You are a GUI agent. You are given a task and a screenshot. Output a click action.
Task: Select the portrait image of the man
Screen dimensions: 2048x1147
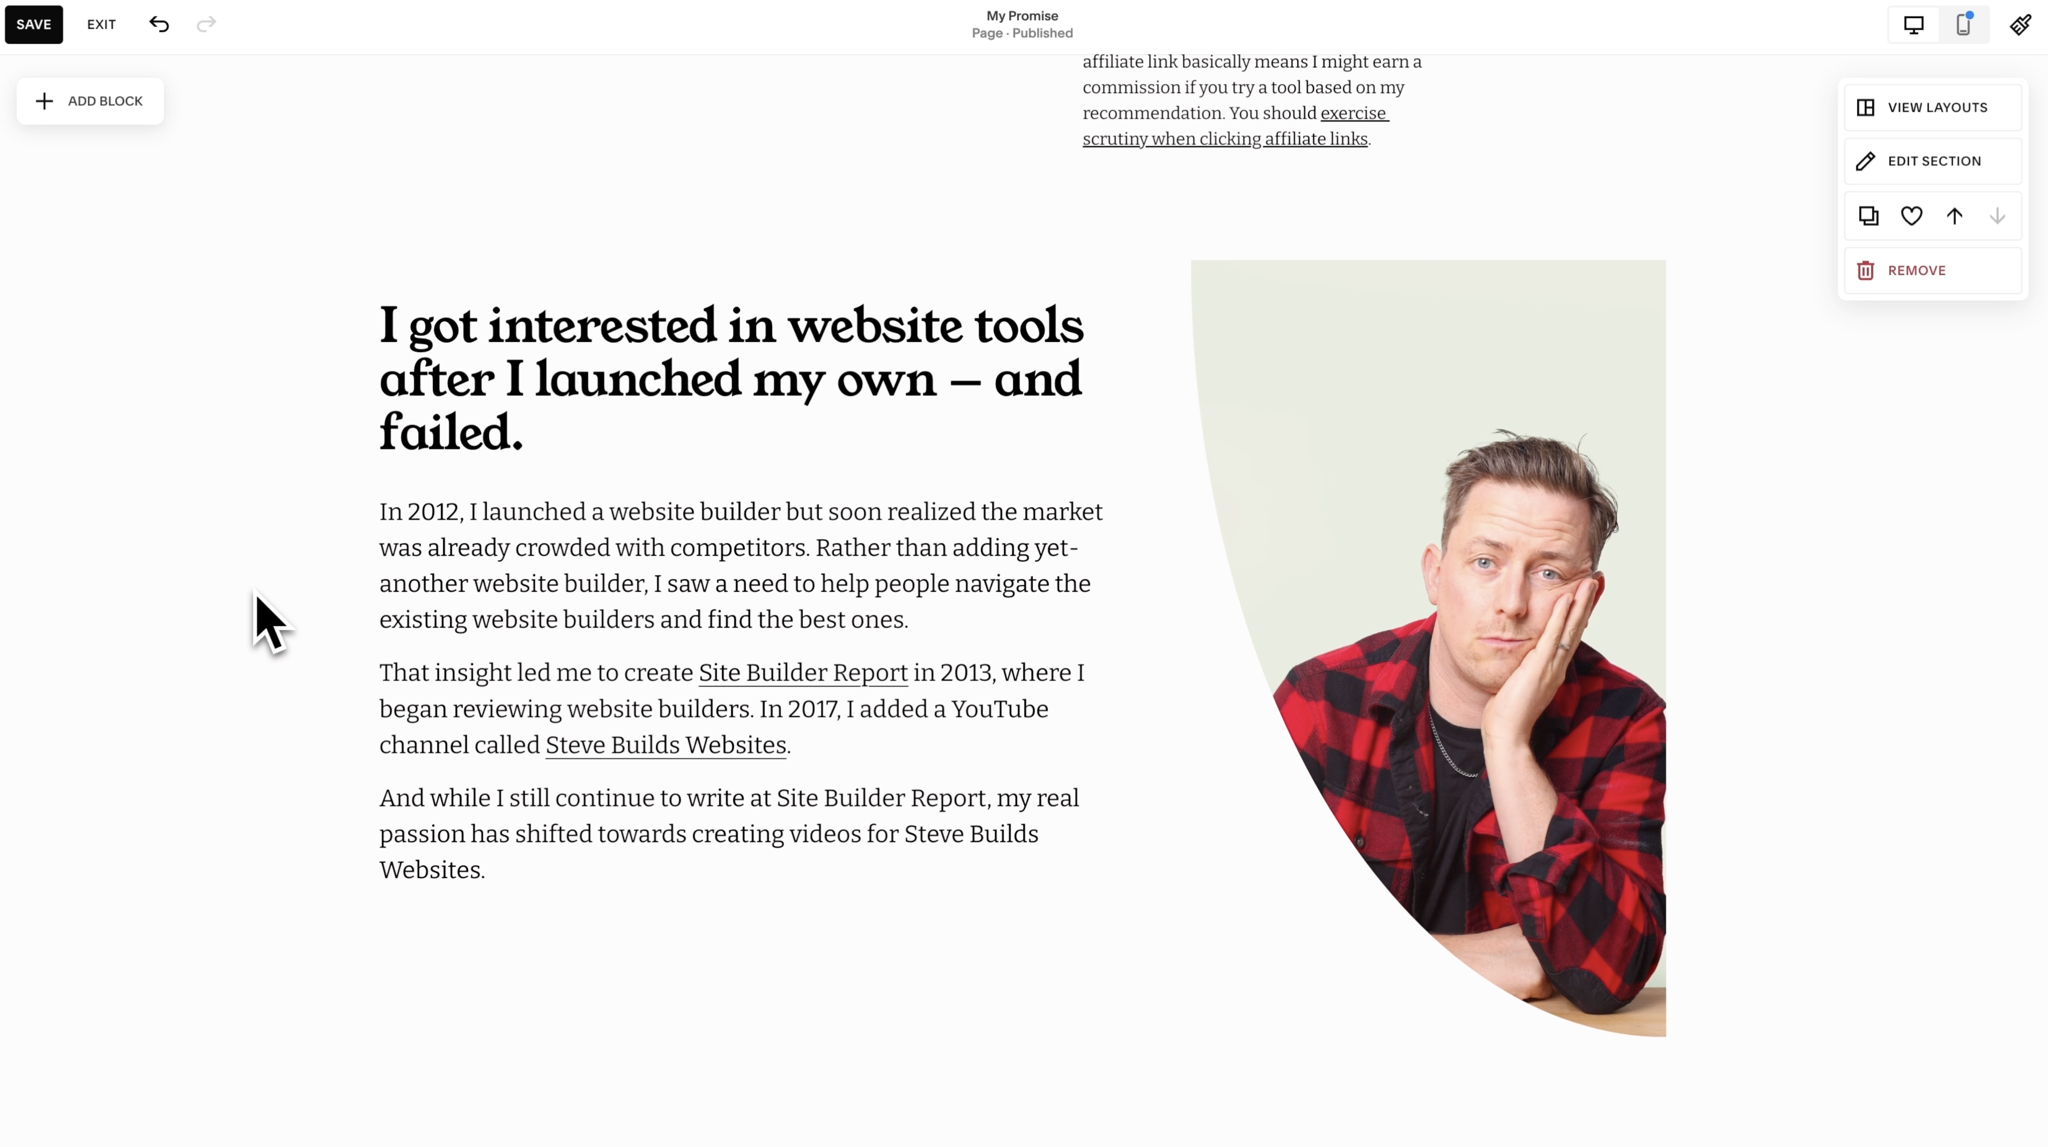[x=1428, y=648]
